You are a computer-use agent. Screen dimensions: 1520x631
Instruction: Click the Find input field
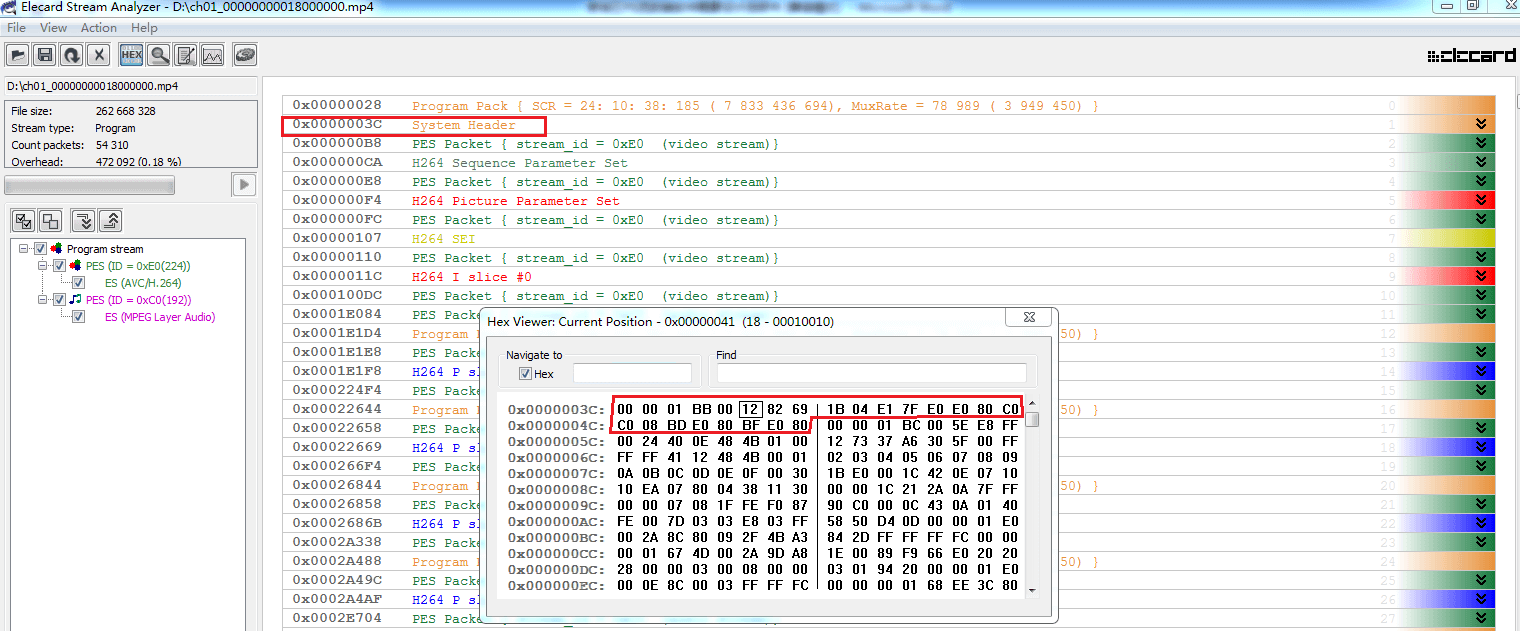tap(871, 373)
